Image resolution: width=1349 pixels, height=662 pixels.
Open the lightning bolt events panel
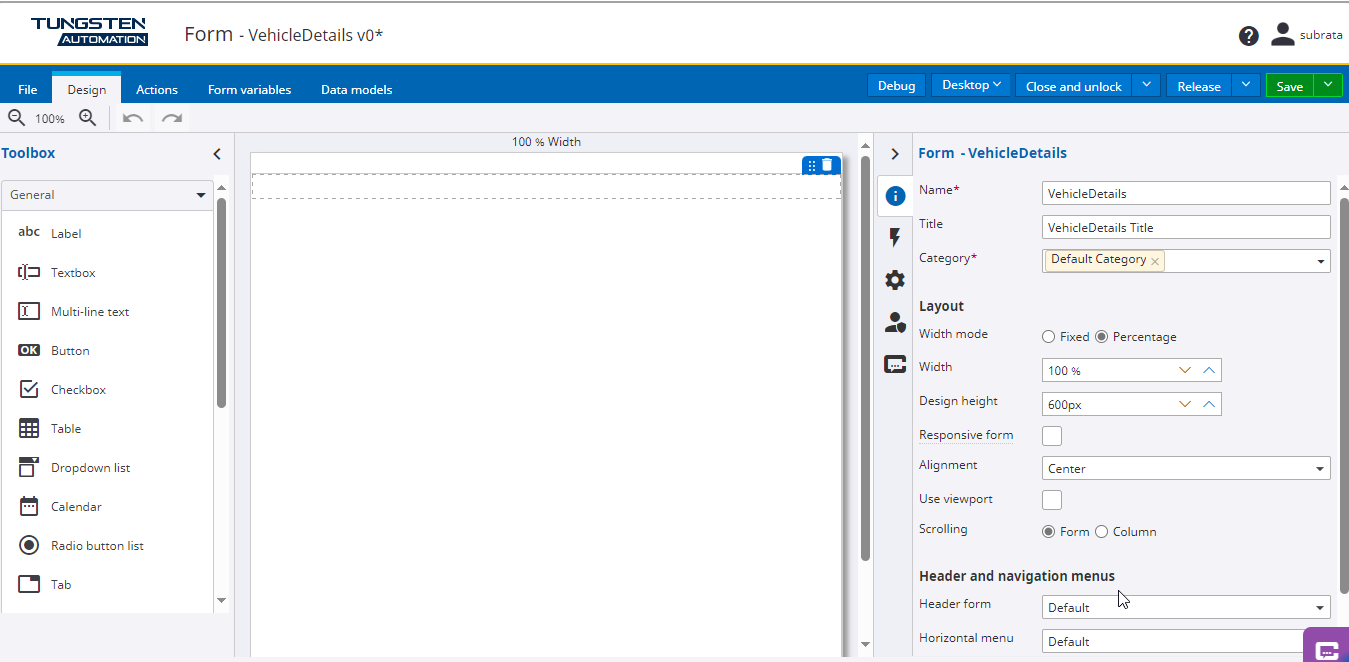pos(895,238)
